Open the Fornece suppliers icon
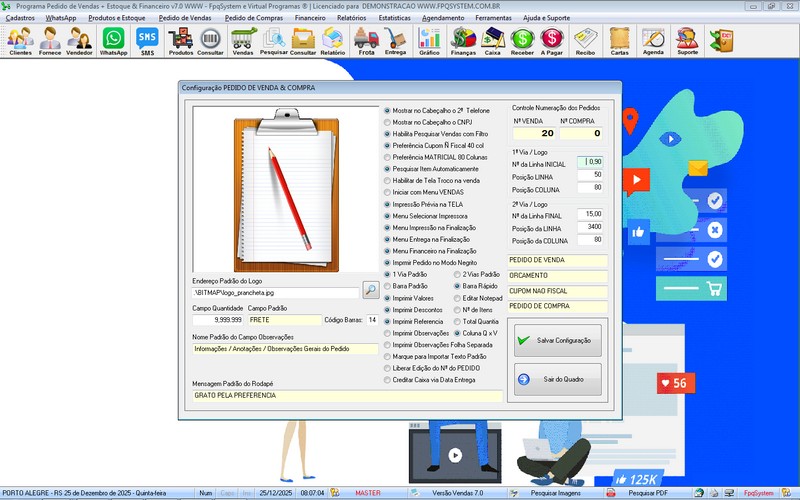Image resolution: width=800 pixels, height=500 pixels. (x=50, y=41)
